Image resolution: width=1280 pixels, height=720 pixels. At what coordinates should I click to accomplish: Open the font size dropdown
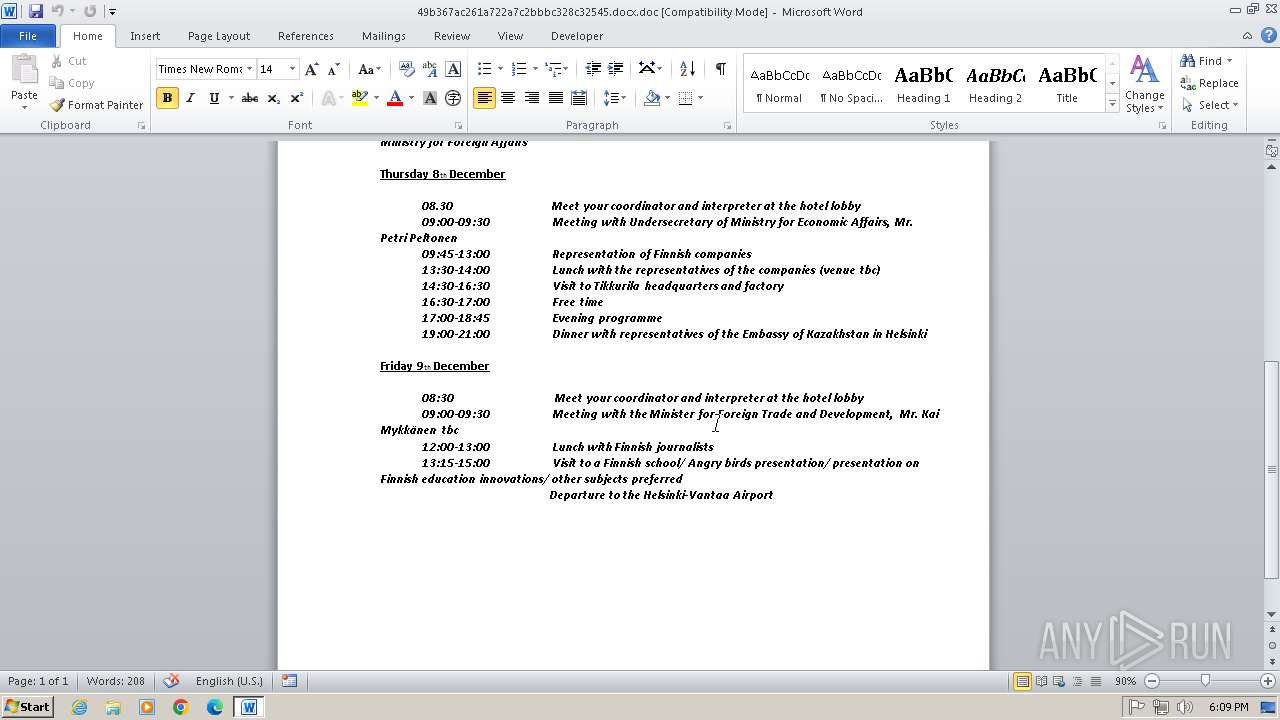point(292,69)
